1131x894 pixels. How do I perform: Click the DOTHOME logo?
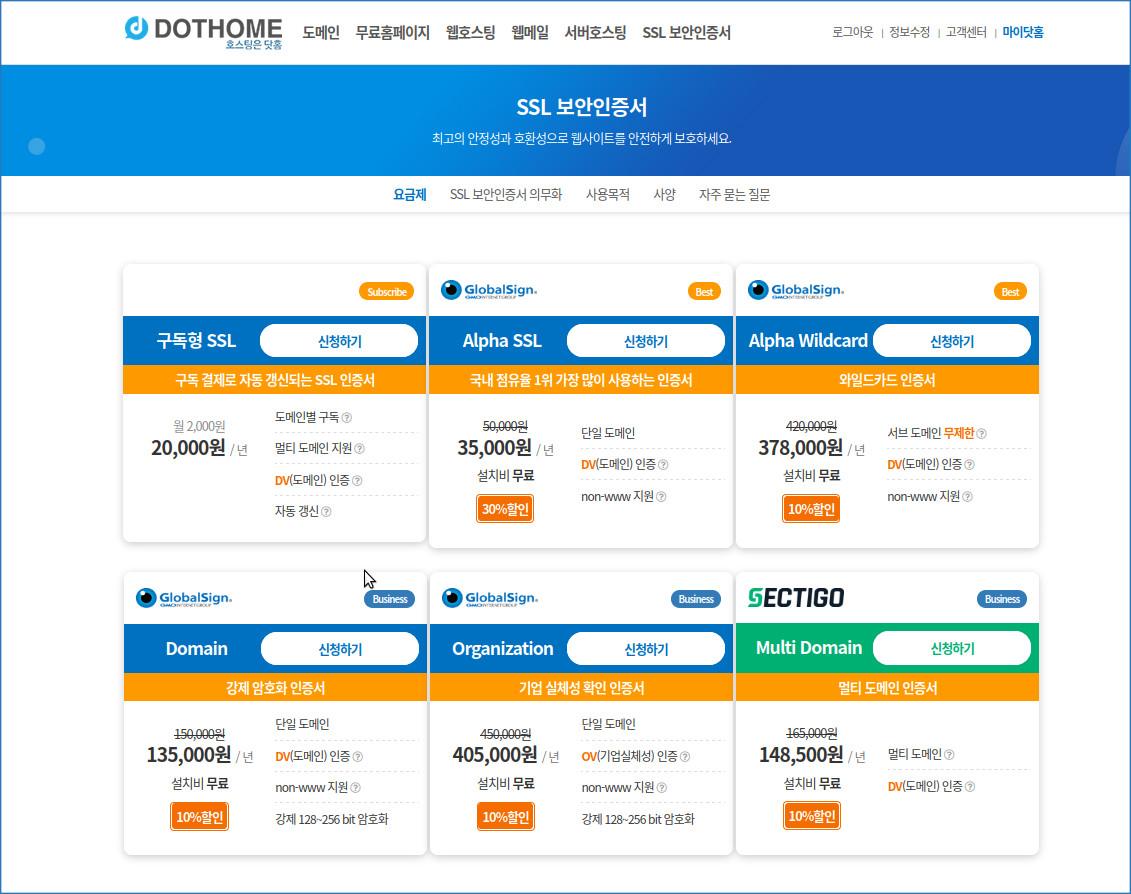(x=203, y=32)
